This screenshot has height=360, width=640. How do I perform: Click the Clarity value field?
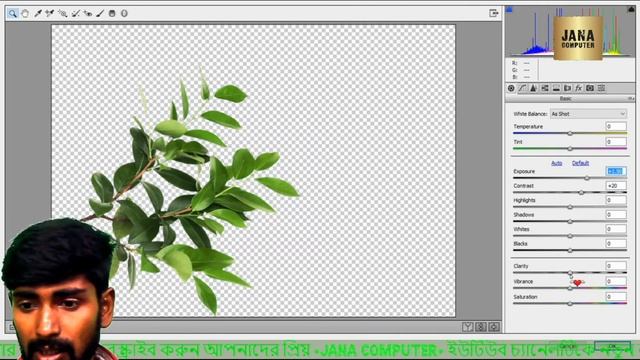(616, 266)
